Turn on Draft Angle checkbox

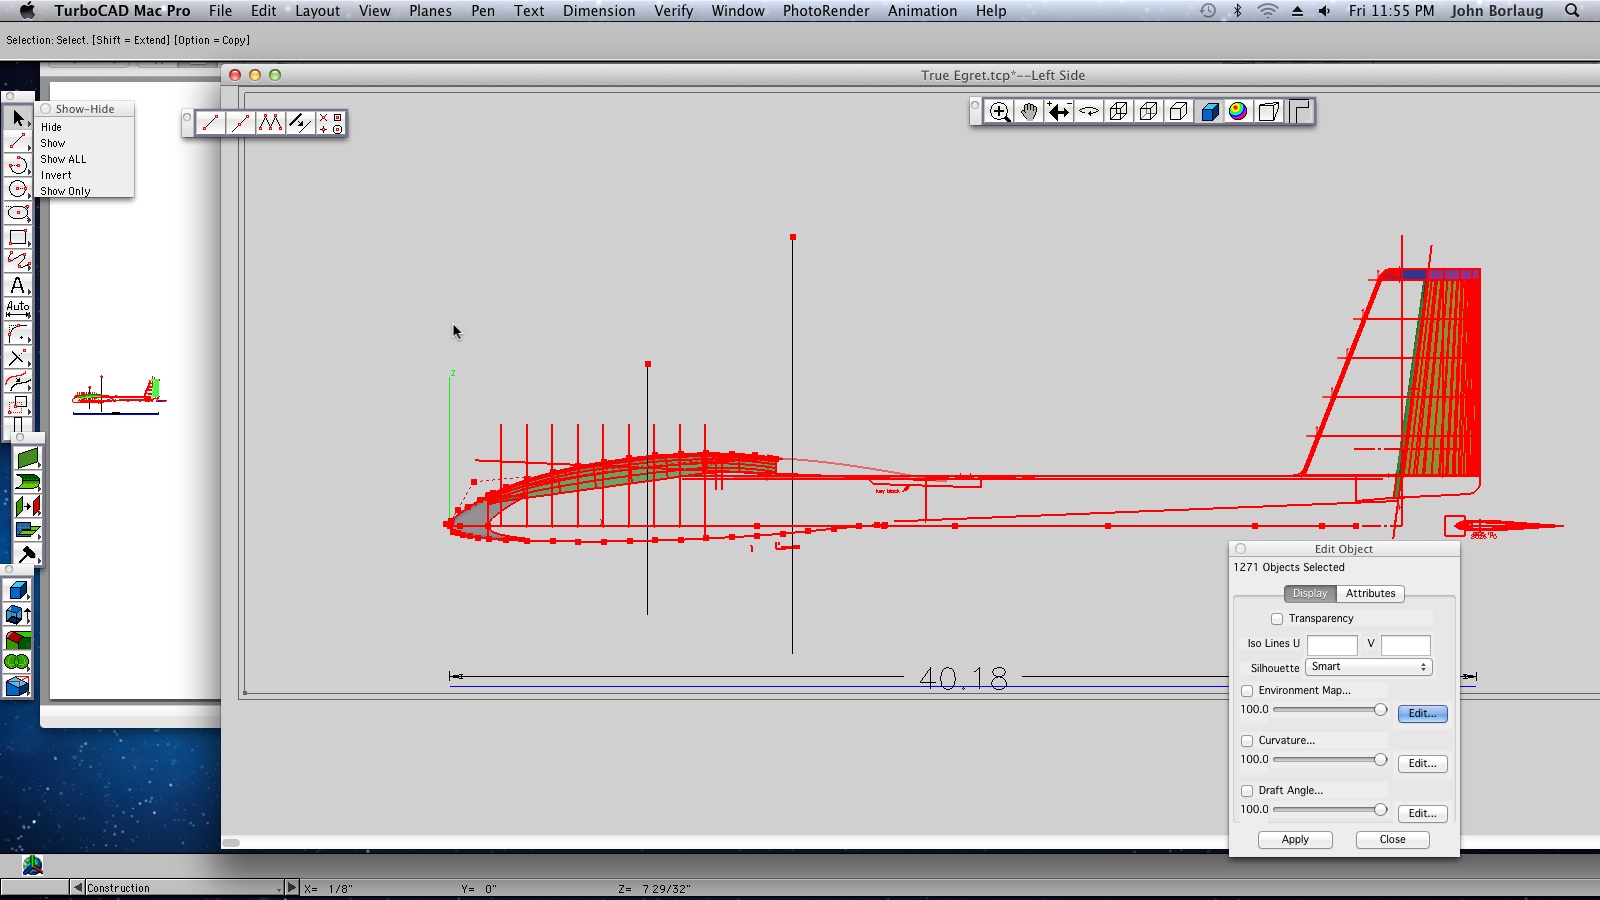(1247, 791)
